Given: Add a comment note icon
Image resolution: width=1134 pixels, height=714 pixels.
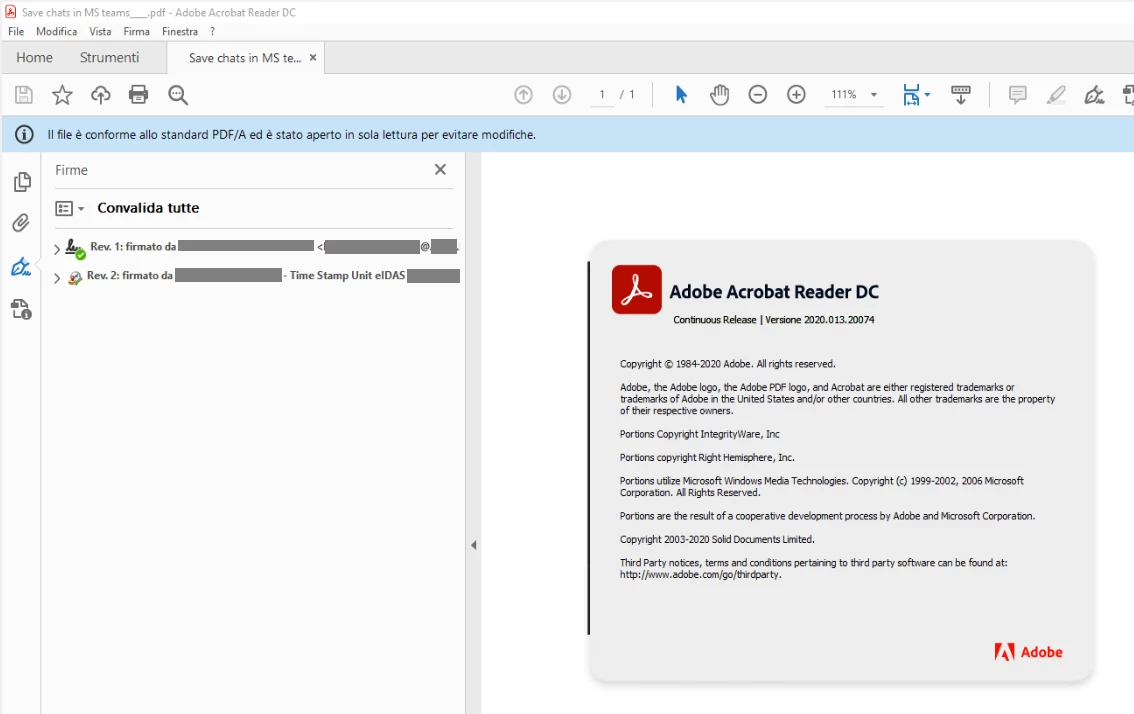Looking at the screenshot, I should click(1018, 95).
